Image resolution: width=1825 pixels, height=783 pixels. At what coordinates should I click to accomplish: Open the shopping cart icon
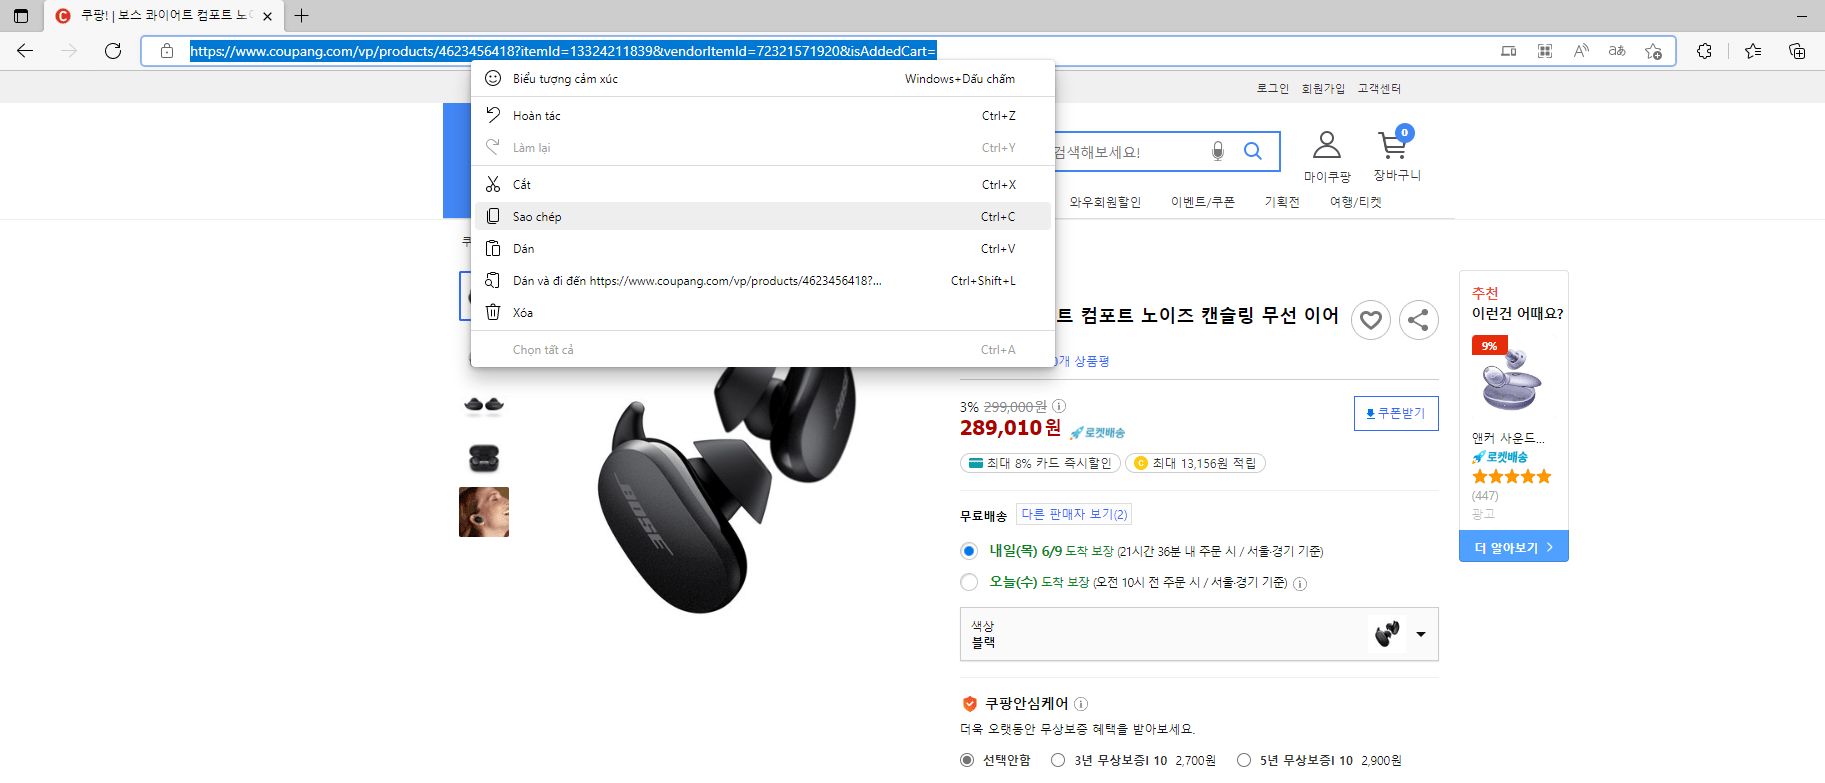pos(1392,146)
